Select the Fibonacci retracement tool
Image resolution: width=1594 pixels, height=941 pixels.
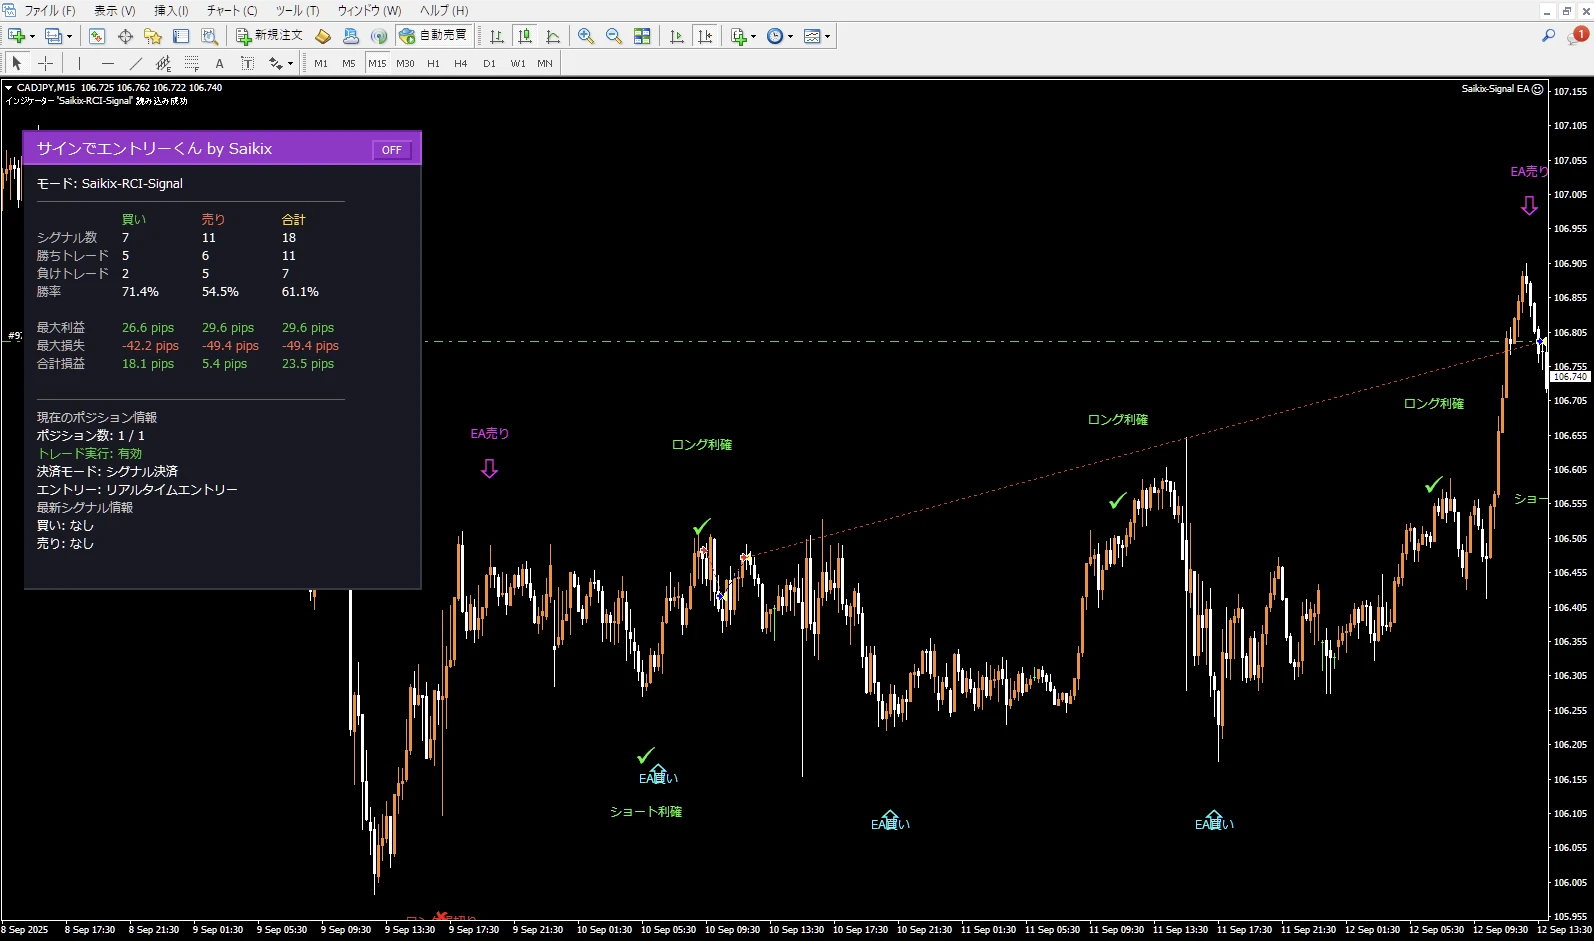(x=192, y=63)
